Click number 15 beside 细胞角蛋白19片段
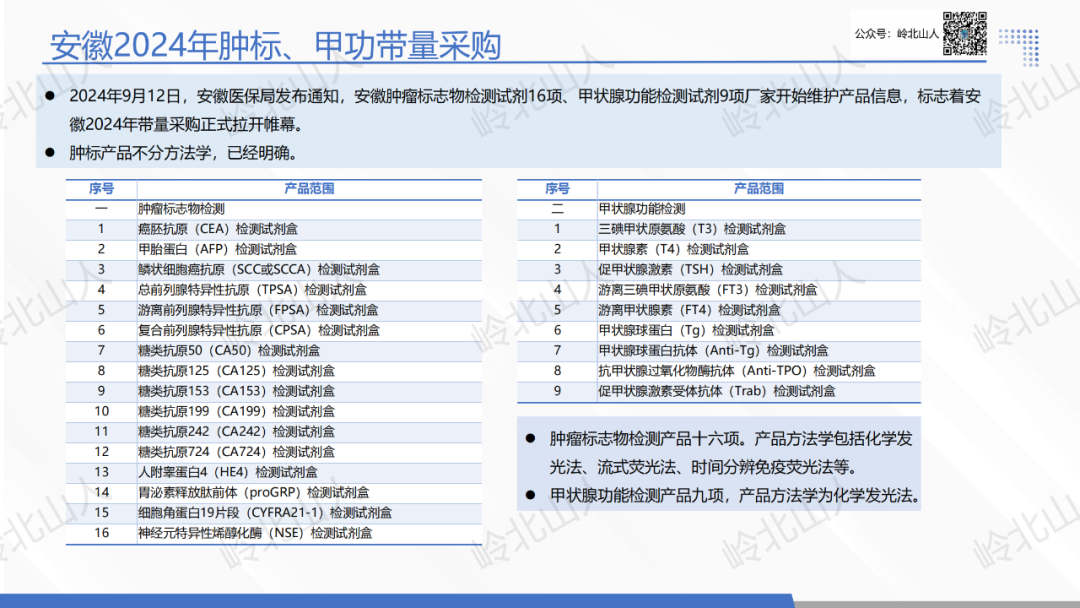Screen dimensions: 1080x608 pos(101,513)
